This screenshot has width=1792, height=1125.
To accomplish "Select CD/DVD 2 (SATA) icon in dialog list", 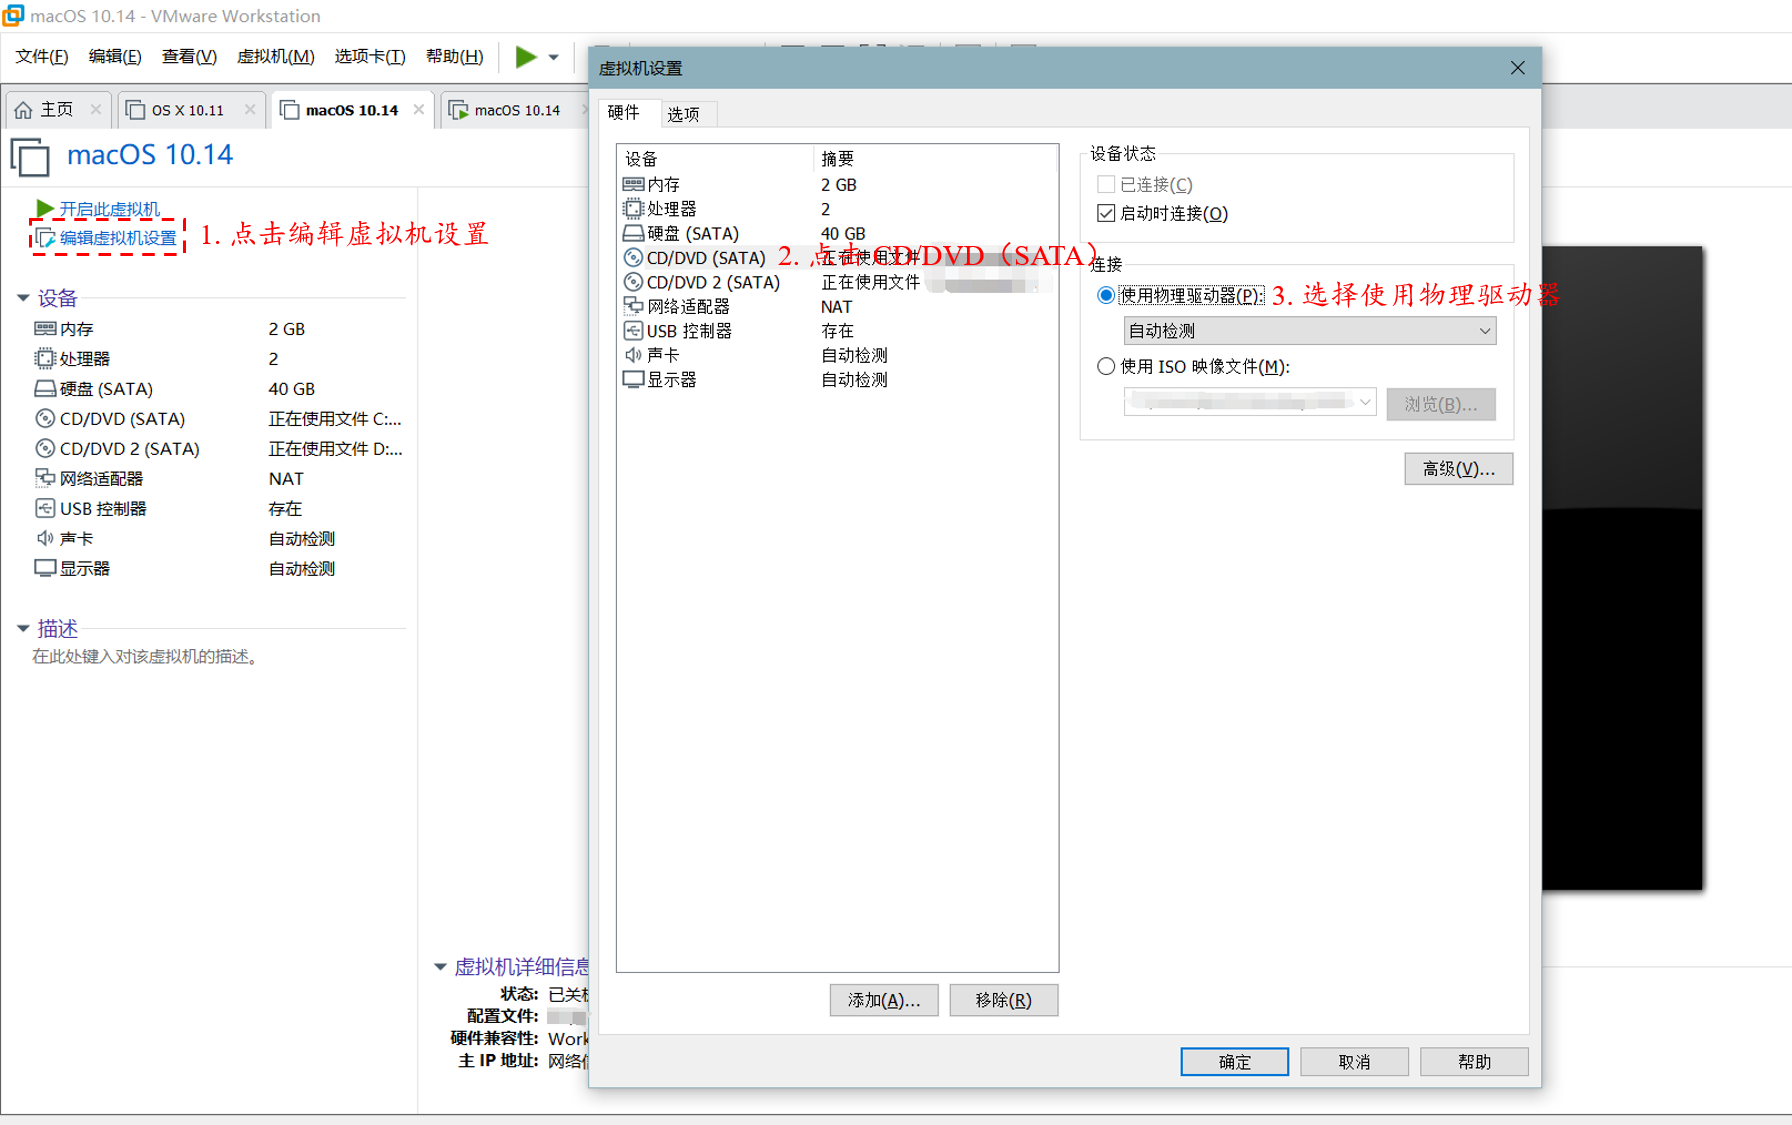I will [633, 282].
